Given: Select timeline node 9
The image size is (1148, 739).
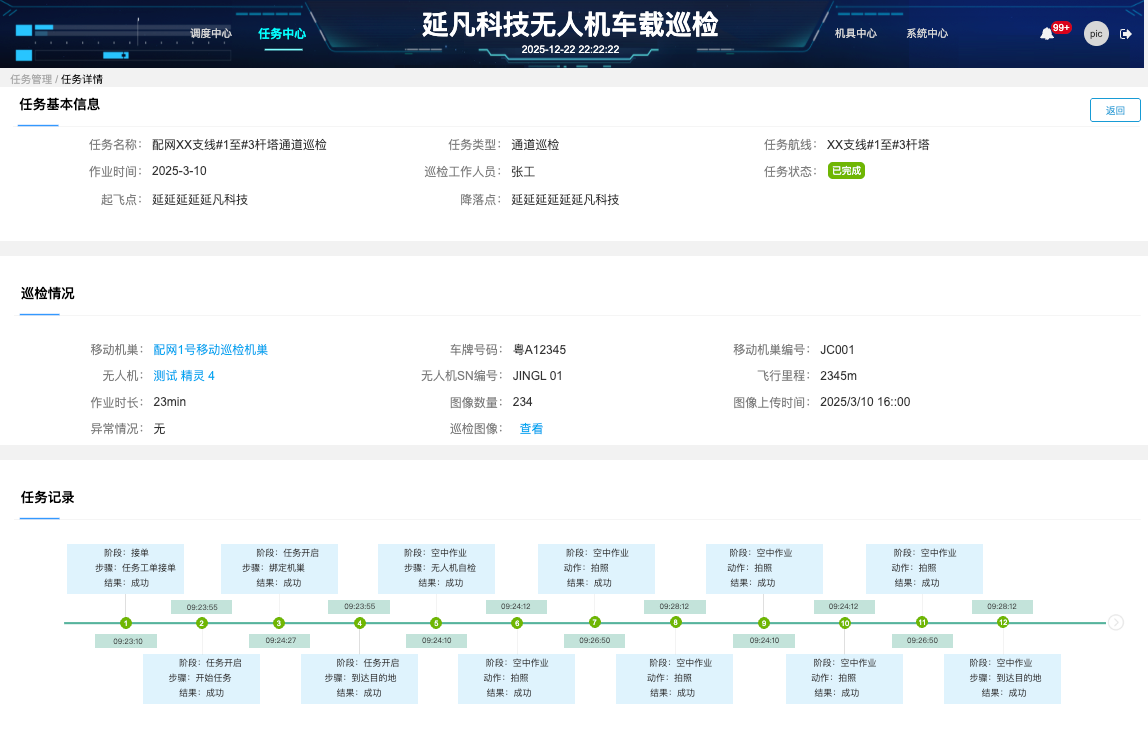Looking at the screenshot, I should click(x=764, y=623).
